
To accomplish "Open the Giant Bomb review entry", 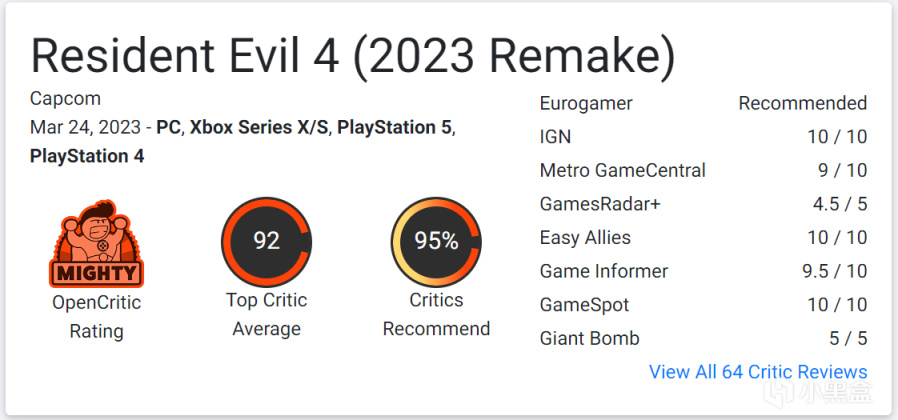I will click(x=703, y=338).
